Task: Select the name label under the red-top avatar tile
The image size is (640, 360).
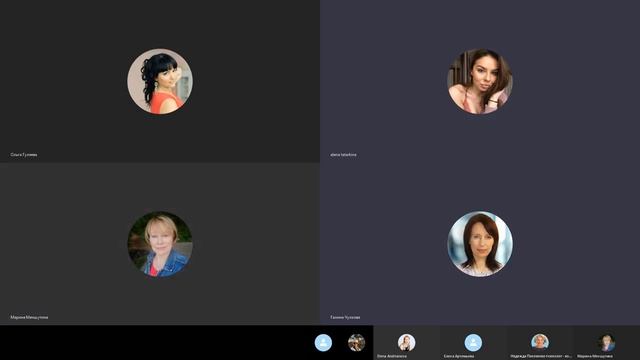Action: [24, 155]
